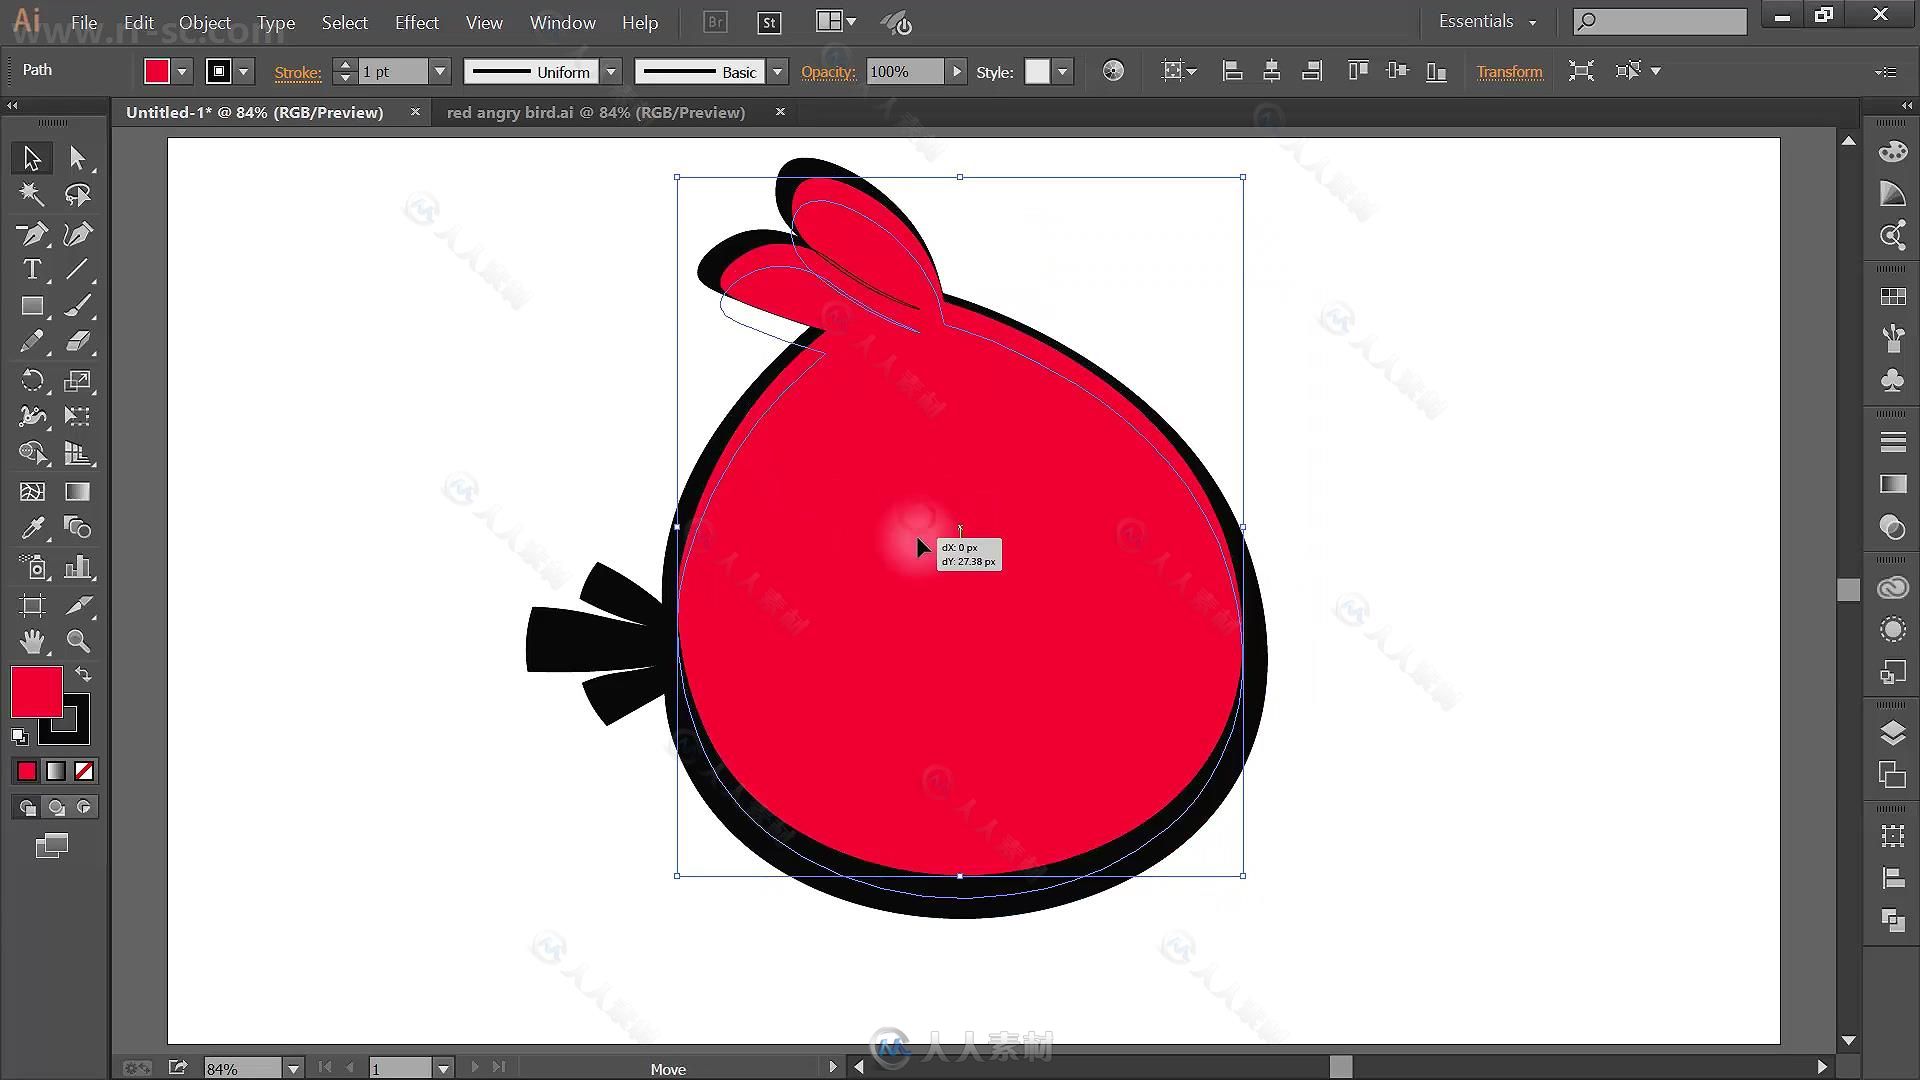Select the Gradient tool

(78, 491)
